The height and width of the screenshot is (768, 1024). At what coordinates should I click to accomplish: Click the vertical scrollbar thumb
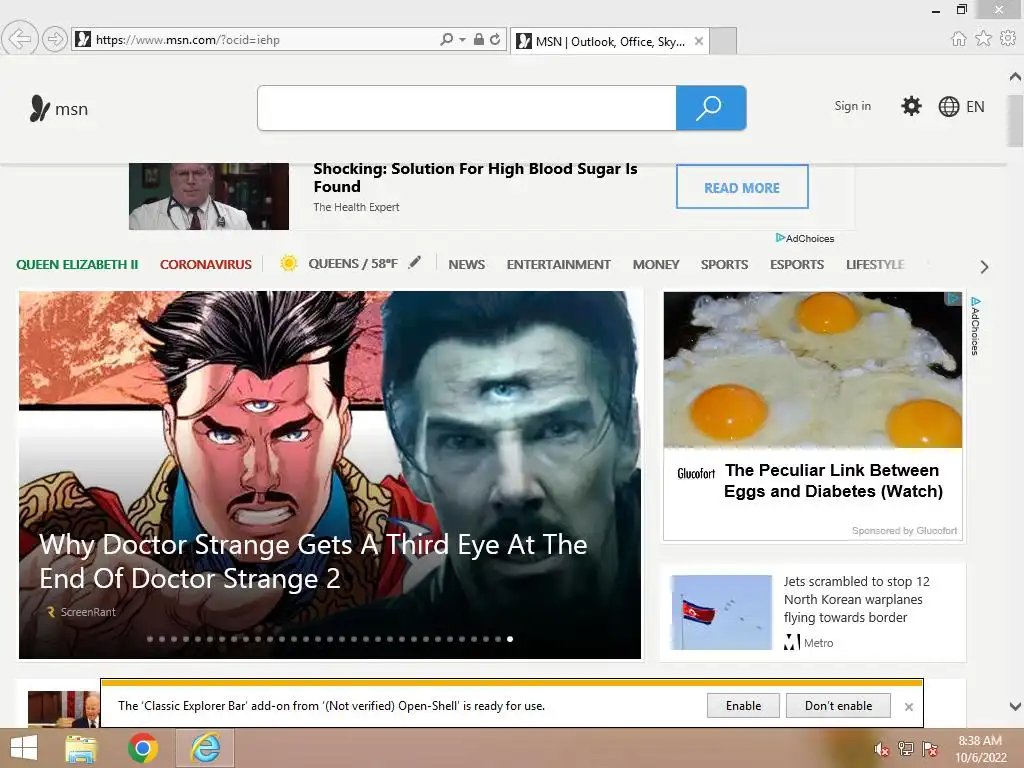tap(1015, 121)
